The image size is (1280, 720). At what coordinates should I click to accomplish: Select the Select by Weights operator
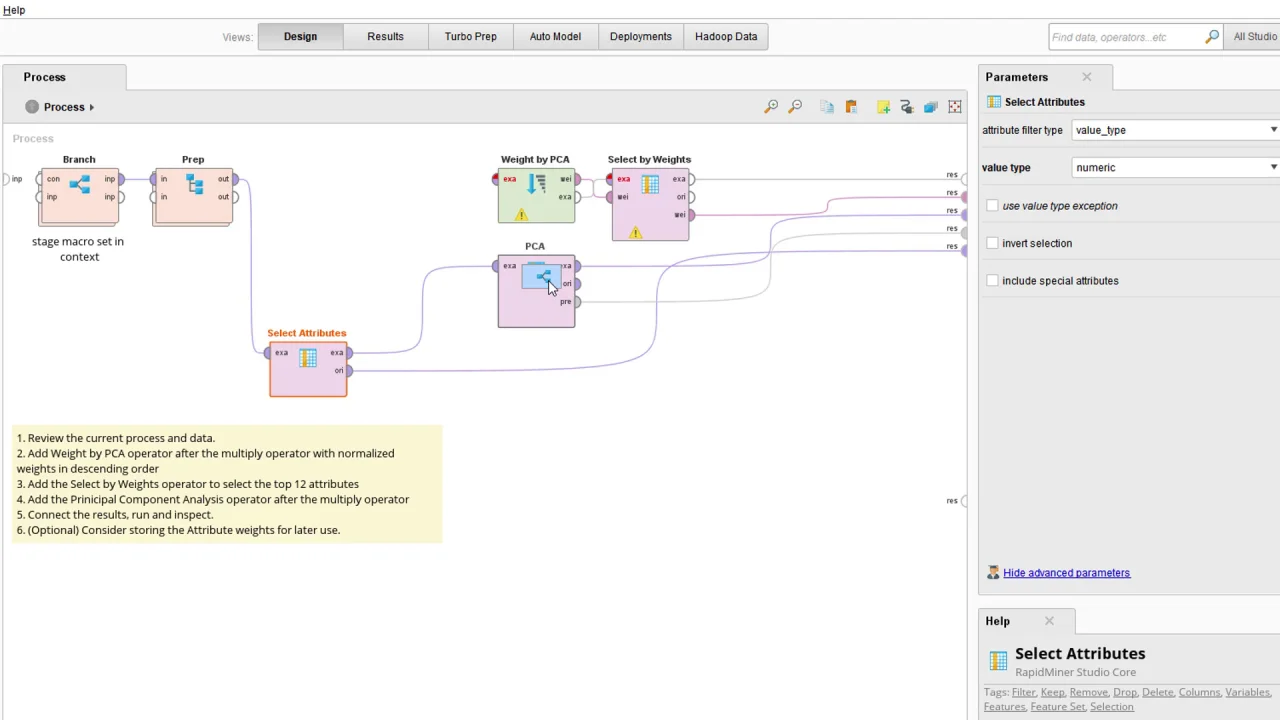click(650, 204)
